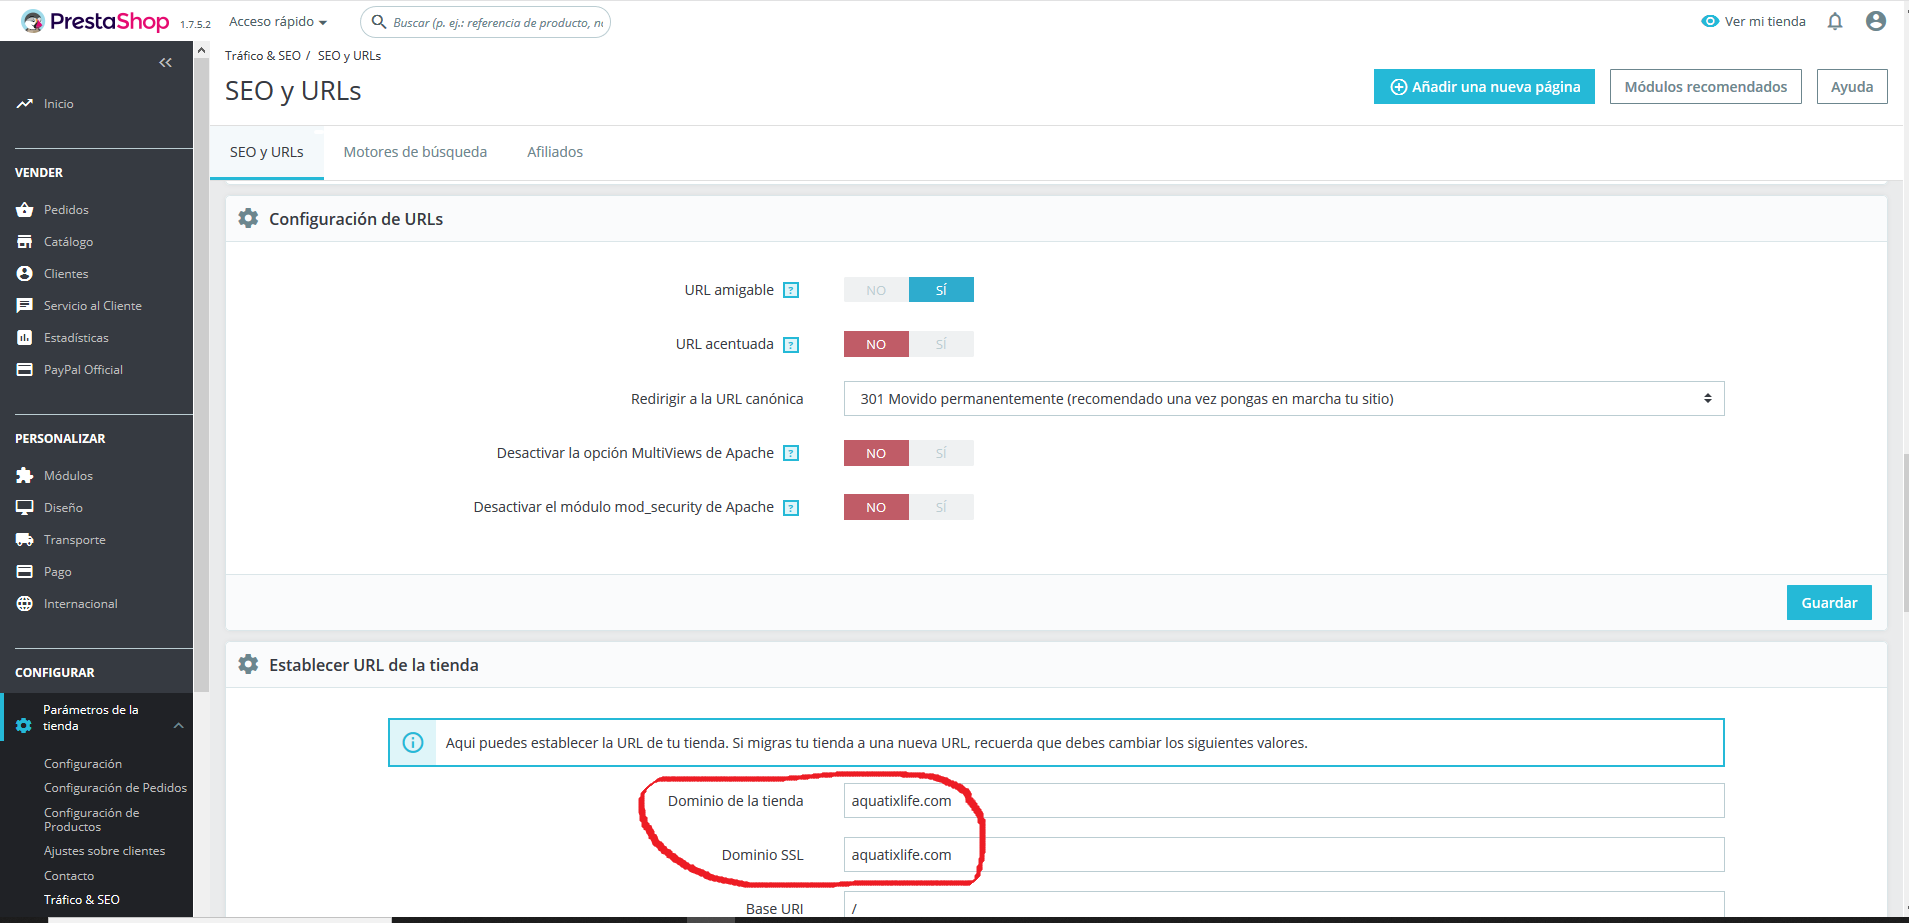Click the Diseño monitor icon
Screen dimensions: 1909x923
pos(25,507)
